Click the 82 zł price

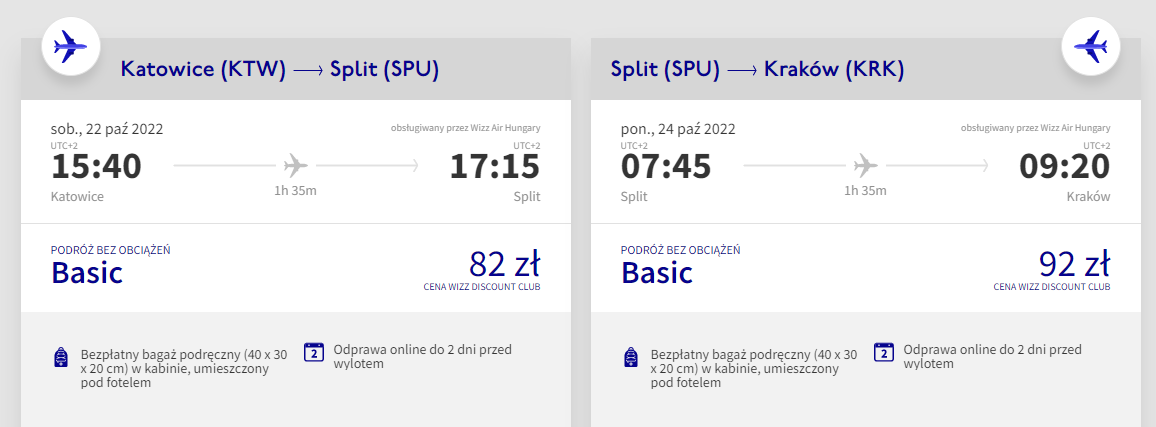[x=504, y=264]
